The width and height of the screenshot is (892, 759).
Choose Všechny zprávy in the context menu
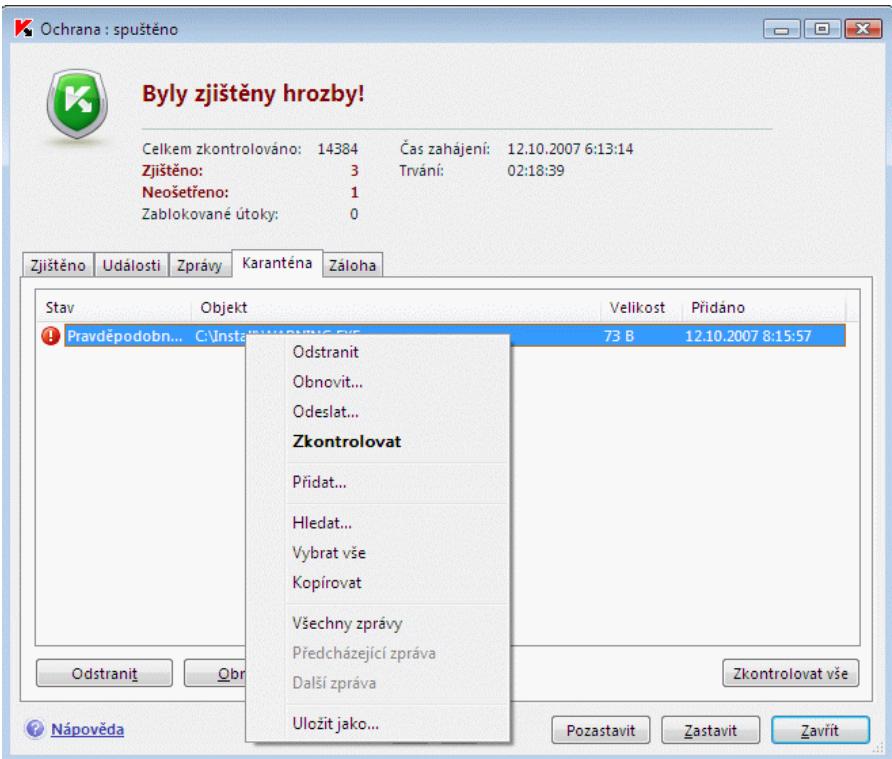pyautogui.click(x=347, y=624)
